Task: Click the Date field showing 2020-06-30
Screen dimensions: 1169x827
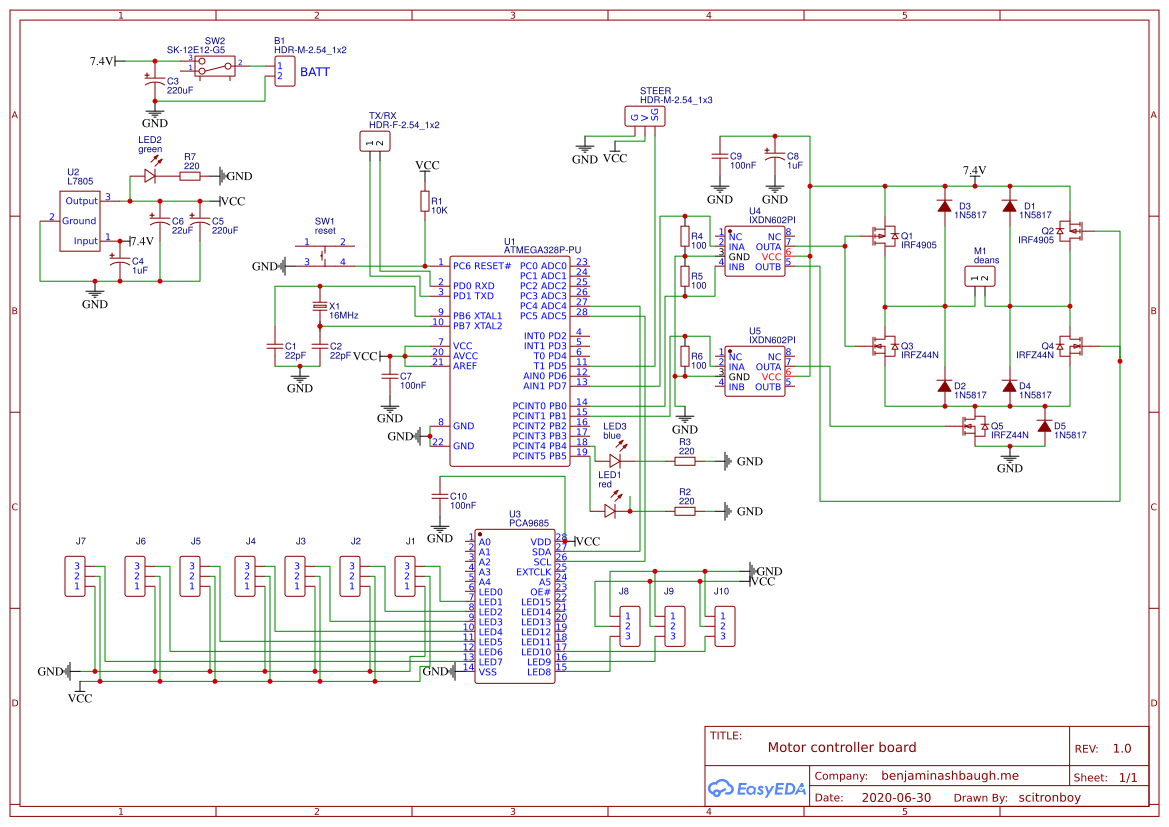Action: click(897, 797)
